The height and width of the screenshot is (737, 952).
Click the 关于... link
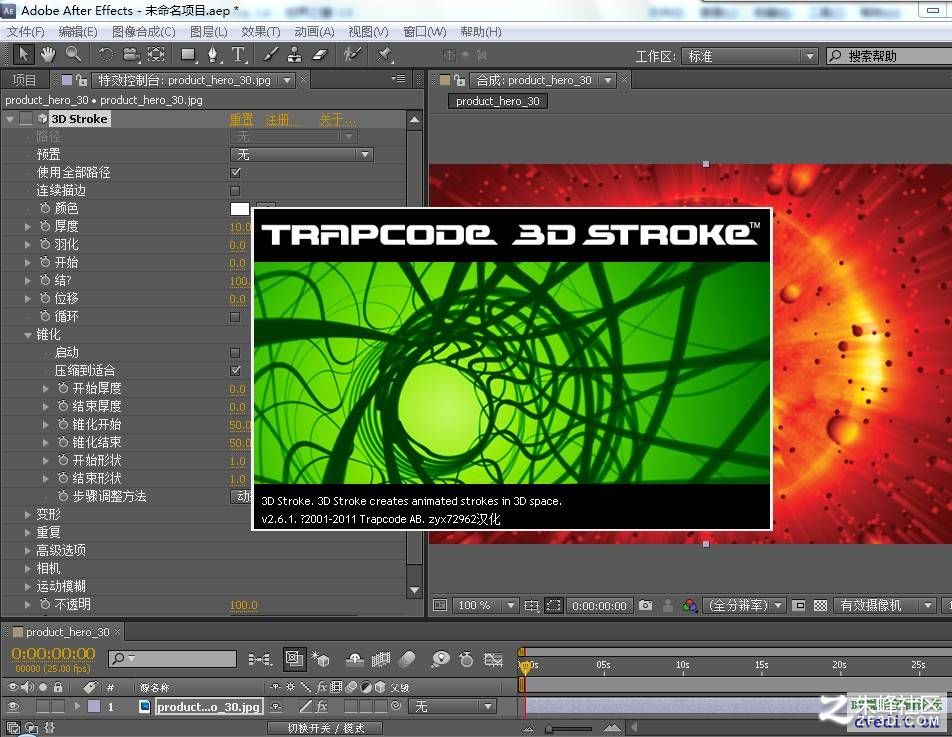(x=337, y=119)
